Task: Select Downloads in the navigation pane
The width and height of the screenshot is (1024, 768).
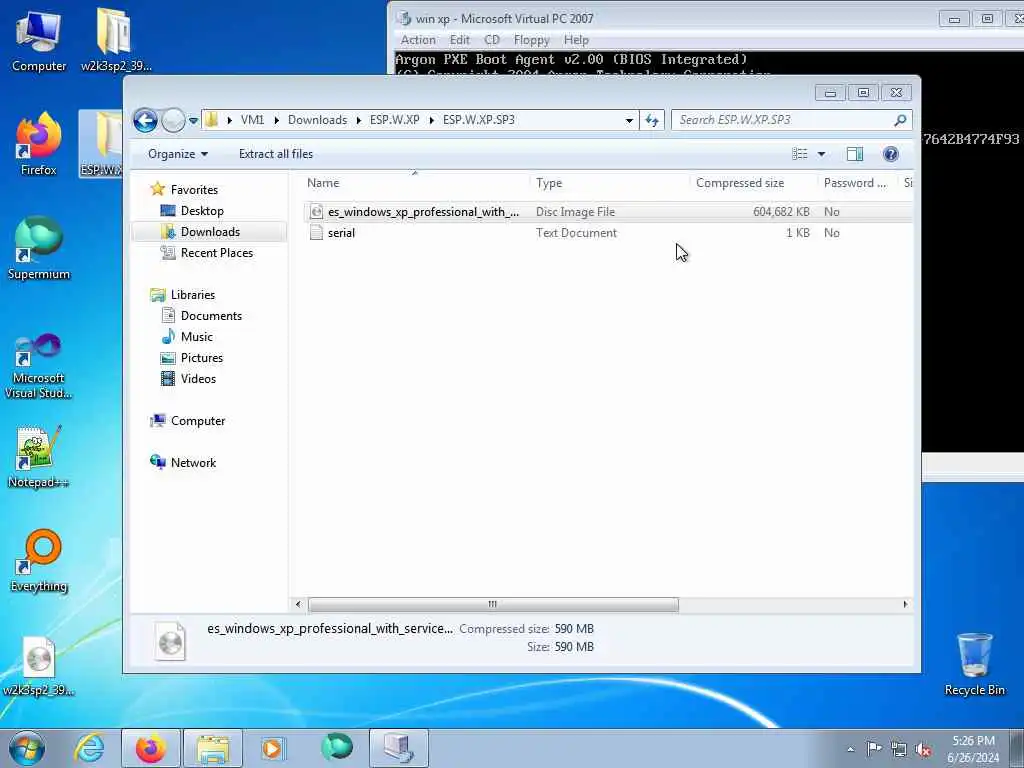Action: [210, 232]
